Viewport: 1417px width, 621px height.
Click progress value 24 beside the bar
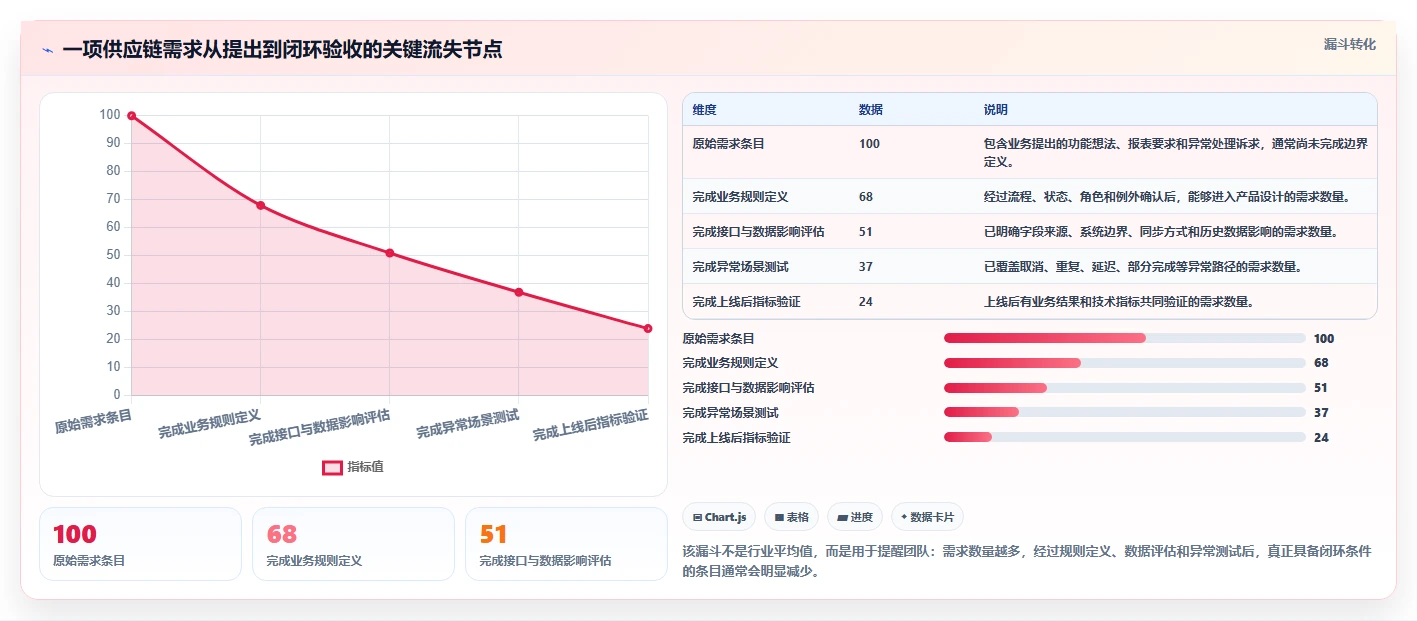point(1321,438)
